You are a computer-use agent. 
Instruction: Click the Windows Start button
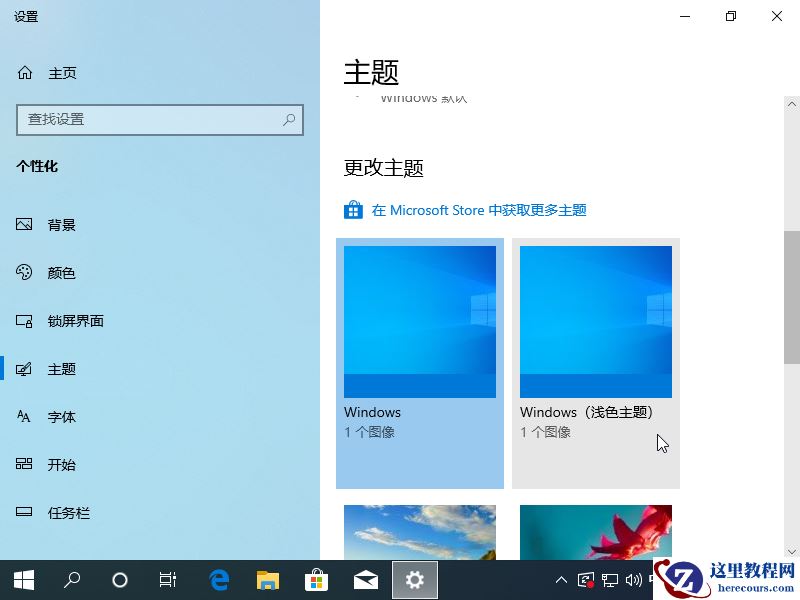coord(23,579)
